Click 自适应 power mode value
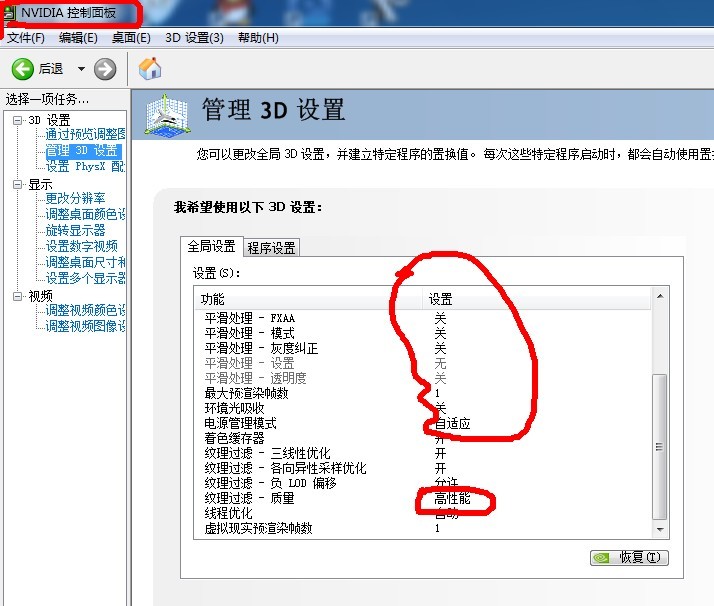Screen dimensions: 714x606 tap(453, 423)
